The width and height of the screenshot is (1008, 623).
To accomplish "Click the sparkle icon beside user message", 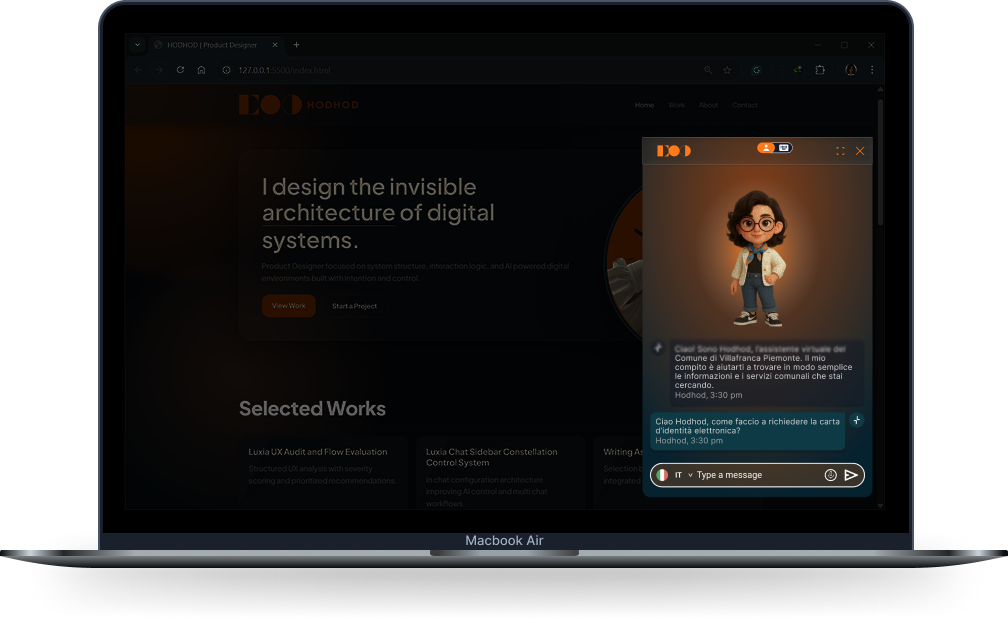I will click(x=857, y=420).
